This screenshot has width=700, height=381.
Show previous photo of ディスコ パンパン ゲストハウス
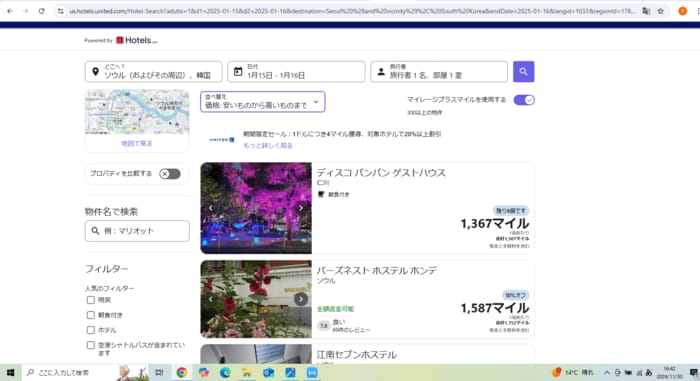(x=211, y=208)
